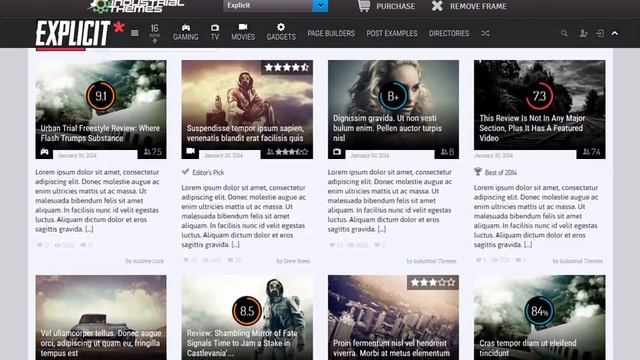This screenshot has width=640, height=360.
Task: Open Suspendisse tempor ipsum sapien article
Action: 245,133
